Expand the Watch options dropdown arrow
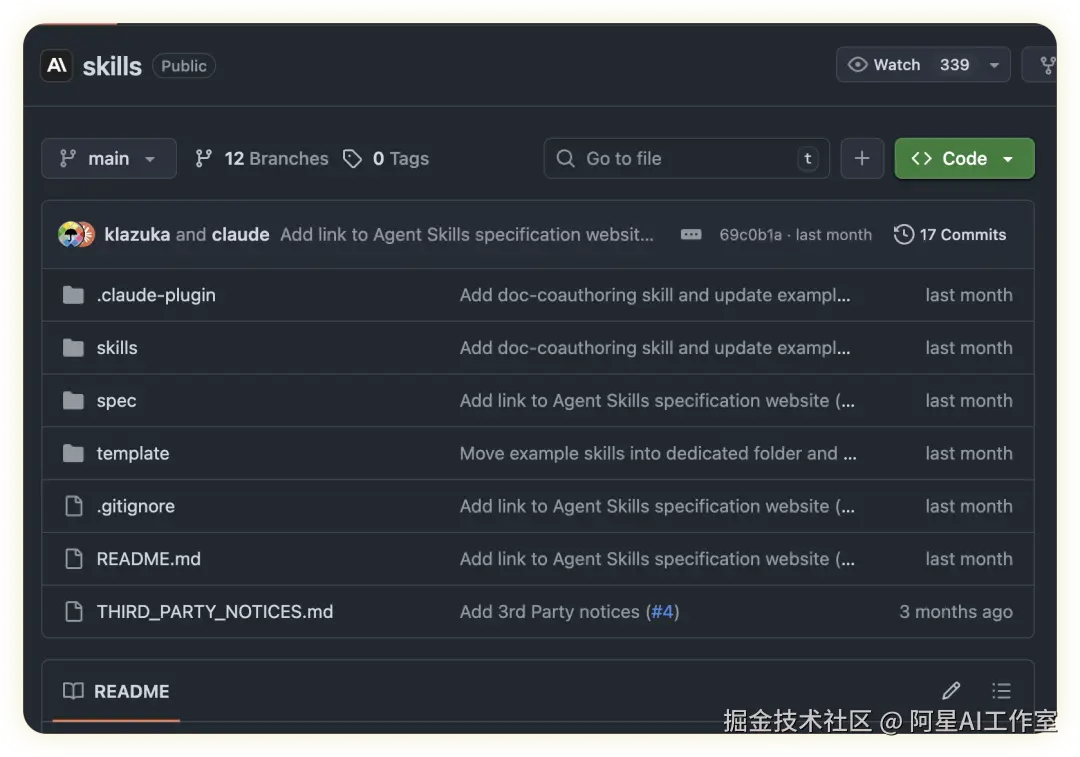The width and height of the screenshot is (1080, 757). [x=994, y=65]
